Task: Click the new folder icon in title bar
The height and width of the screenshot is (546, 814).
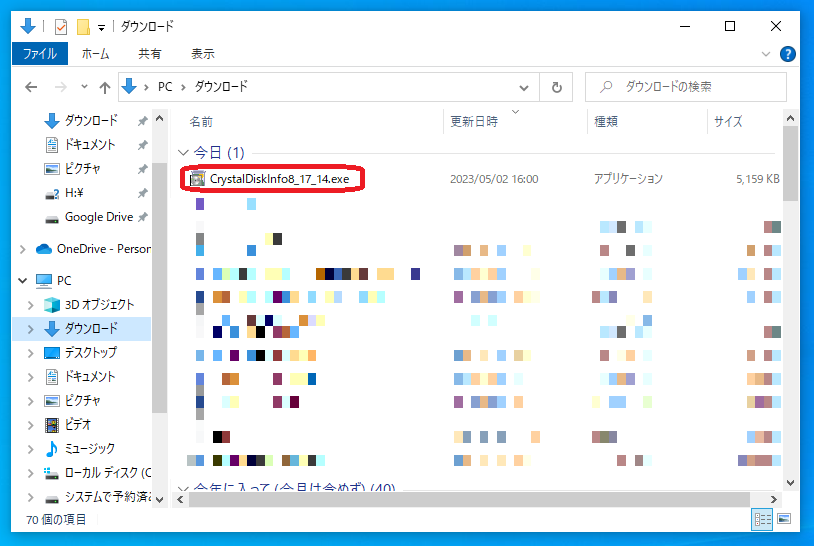Action: point(83,26)
